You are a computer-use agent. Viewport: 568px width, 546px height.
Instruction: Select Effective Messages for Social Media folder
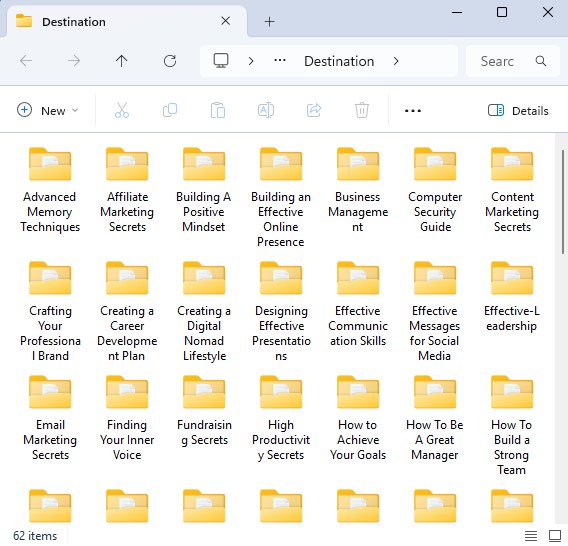435,312
